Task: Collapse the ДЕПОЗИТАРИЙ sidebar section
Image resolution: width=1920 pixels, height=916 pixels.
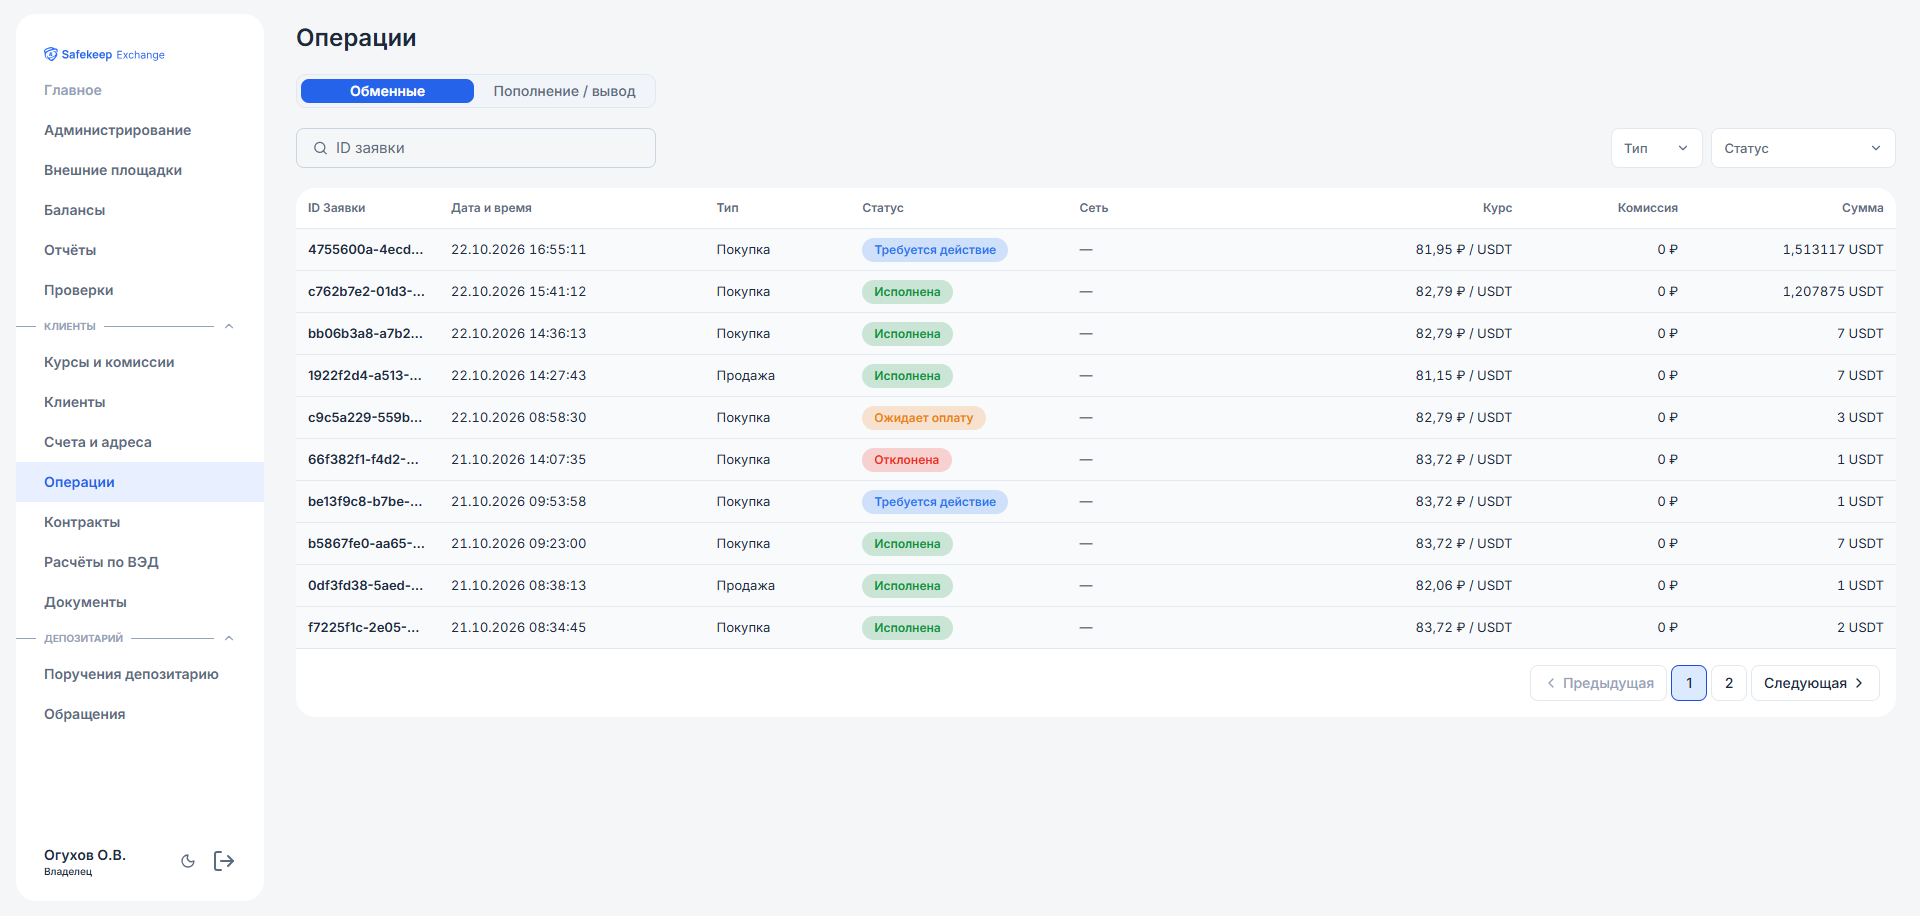Action: tap(229, 638)
